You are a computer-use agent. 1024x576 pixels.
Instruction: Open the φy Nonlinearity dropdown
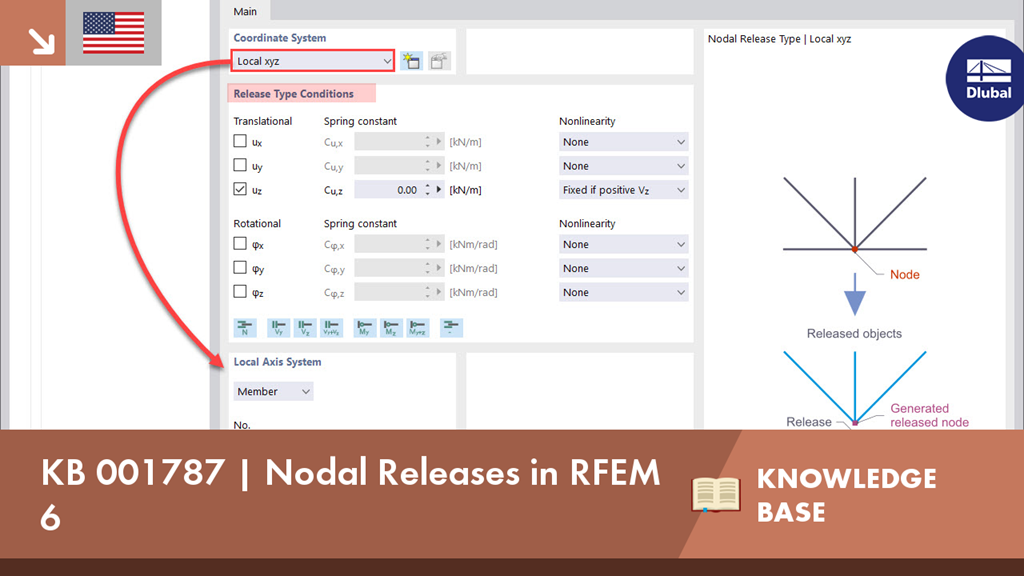624,268
